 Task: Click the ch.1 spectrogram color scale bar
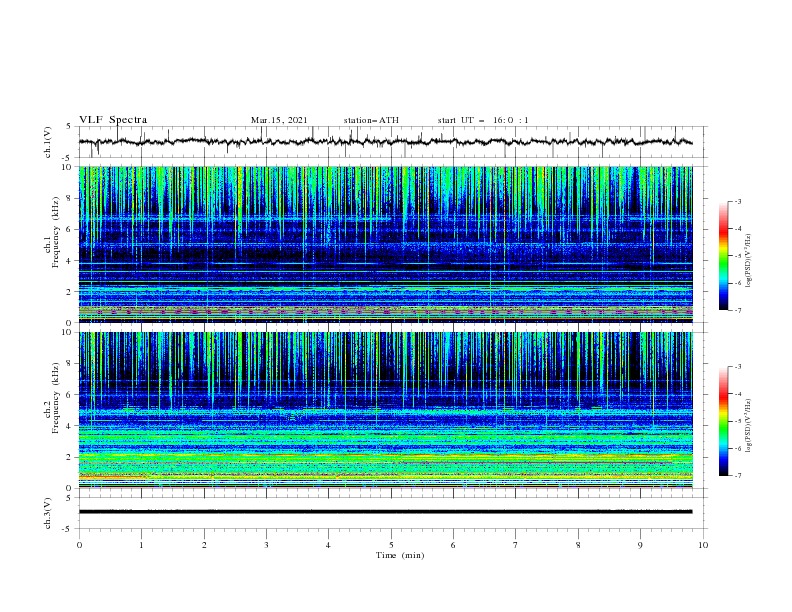pyautogui.click(x=723, y=256)
